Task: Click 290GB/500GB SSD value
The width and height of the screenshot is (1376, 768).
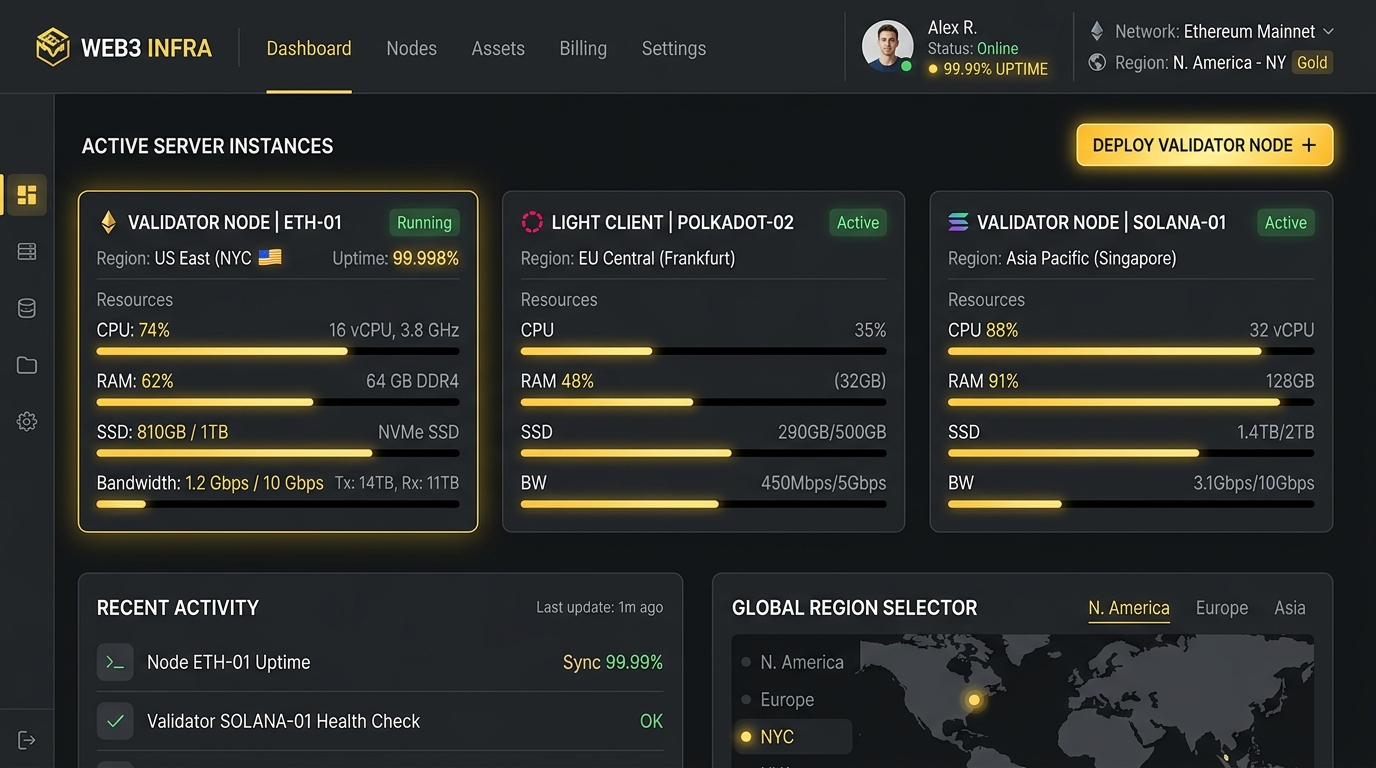Action: tap(832, 432)
